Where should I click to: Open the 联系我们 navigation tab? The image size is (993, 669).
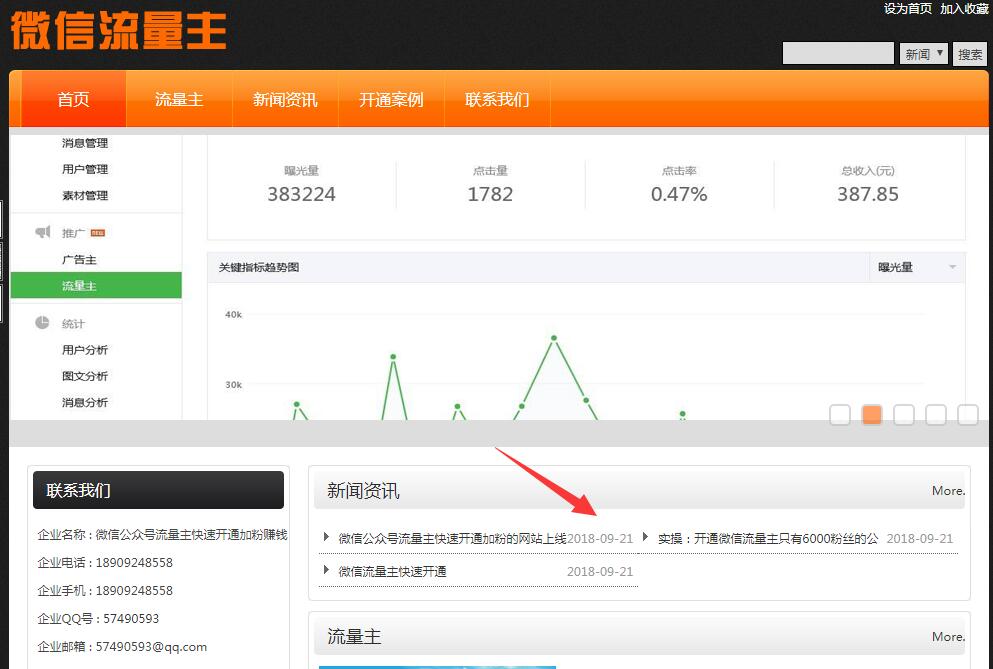(497, 99)
